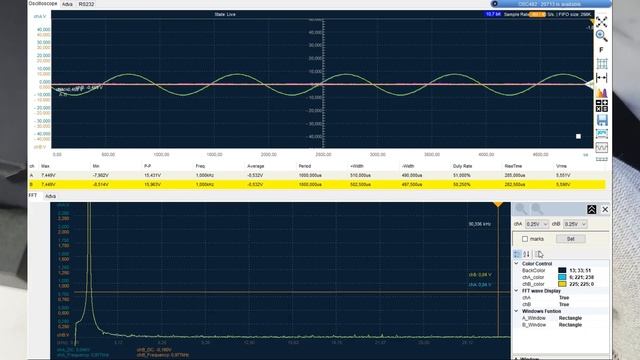Collapse the FFT wave Display section
The width and height of the screenshot is (640, 360).
(516, 291)
